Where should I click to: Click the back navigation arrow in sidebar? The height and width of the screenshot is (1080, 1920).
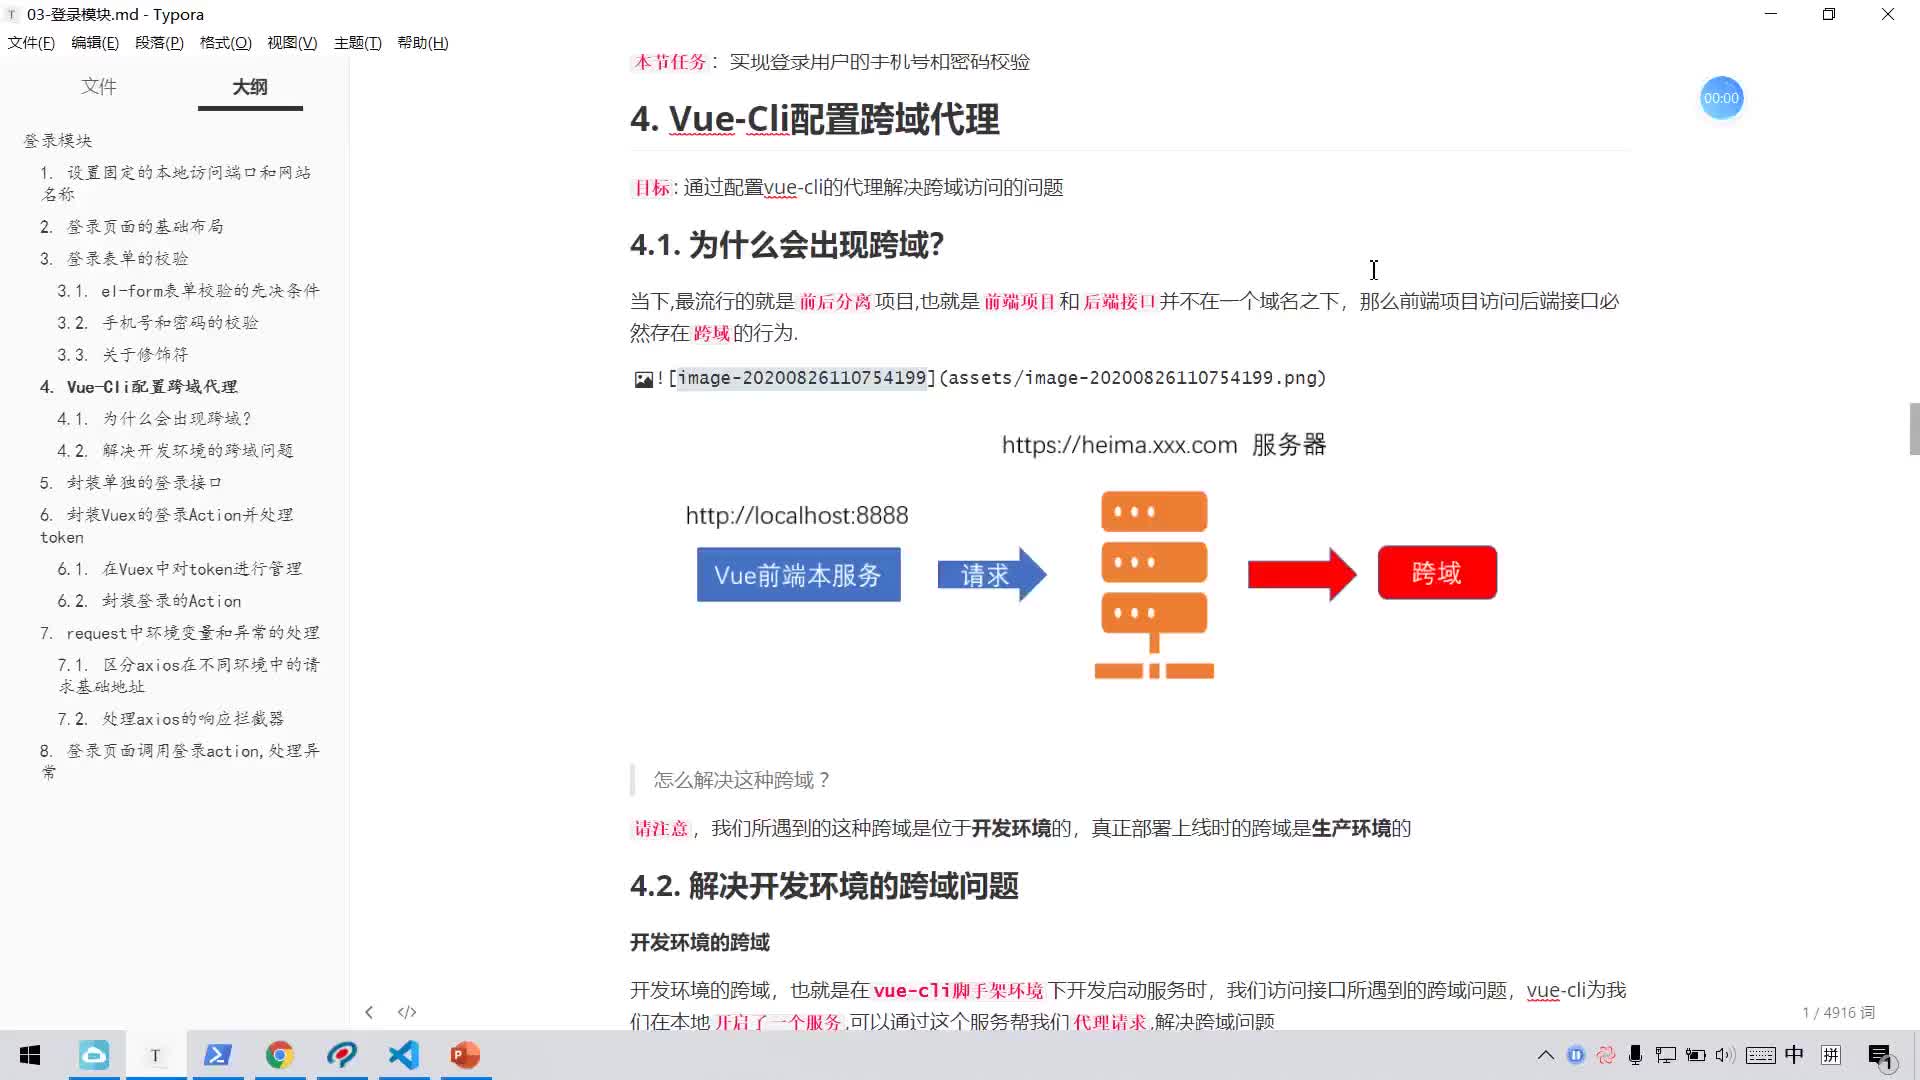(369, 1010)
